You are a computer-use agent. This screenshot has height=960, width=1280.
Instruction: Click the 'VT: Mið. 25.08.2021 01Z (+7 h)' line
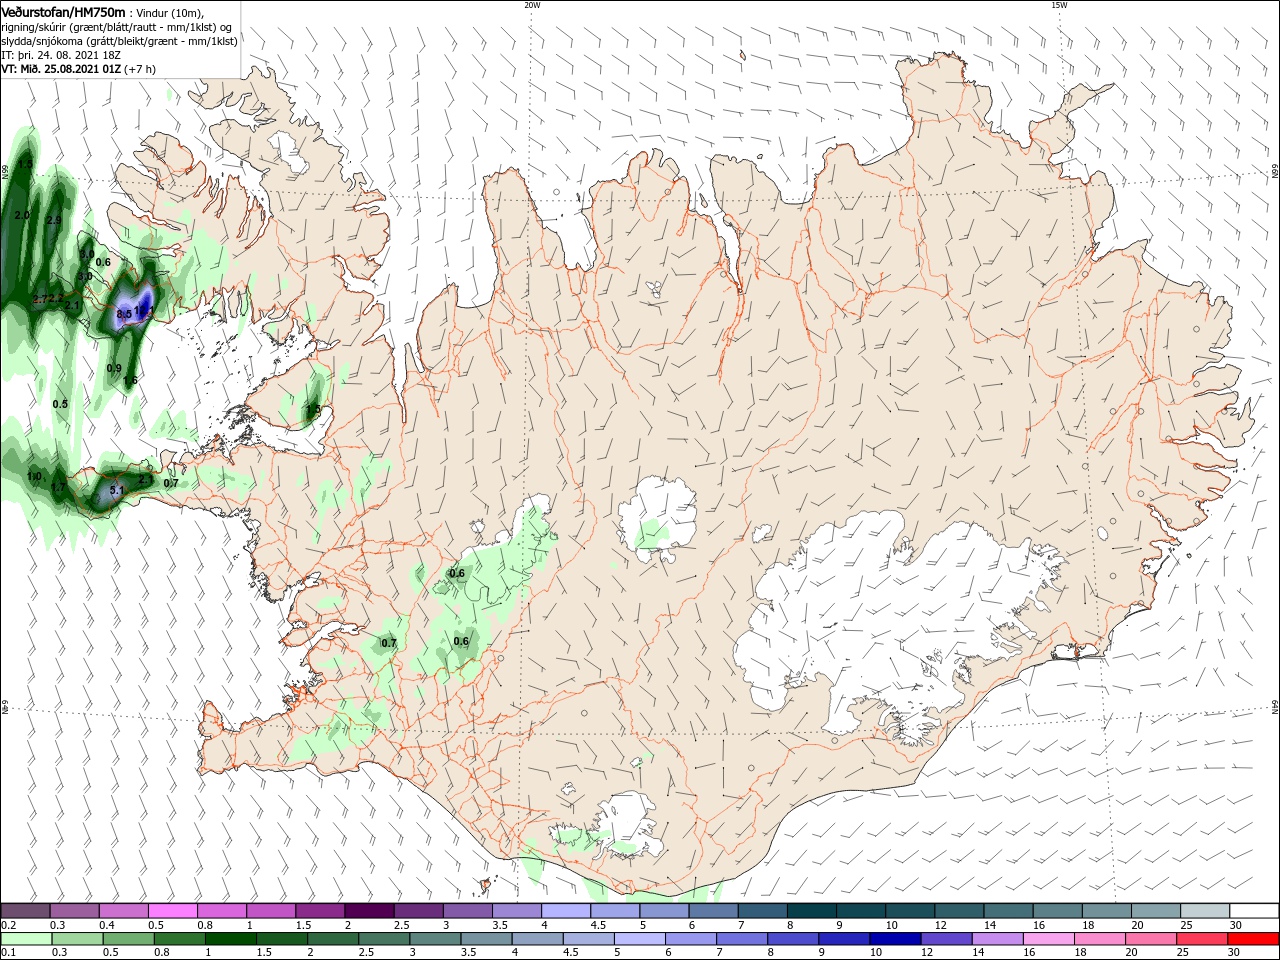click(x=79, y=69)
